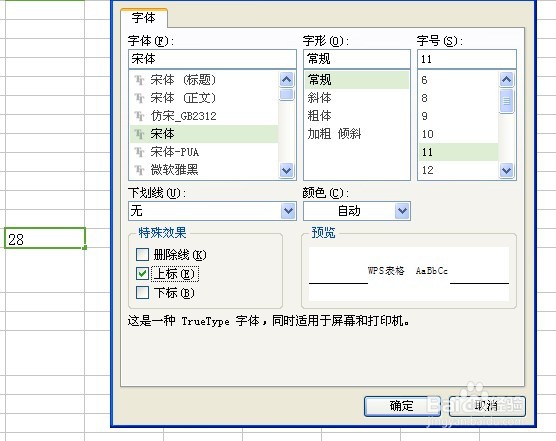Image resolution: width=556 pixels, height=441 pixels.
Task: Choose font 宋体-PUA in the list
Action: (204, 152)
